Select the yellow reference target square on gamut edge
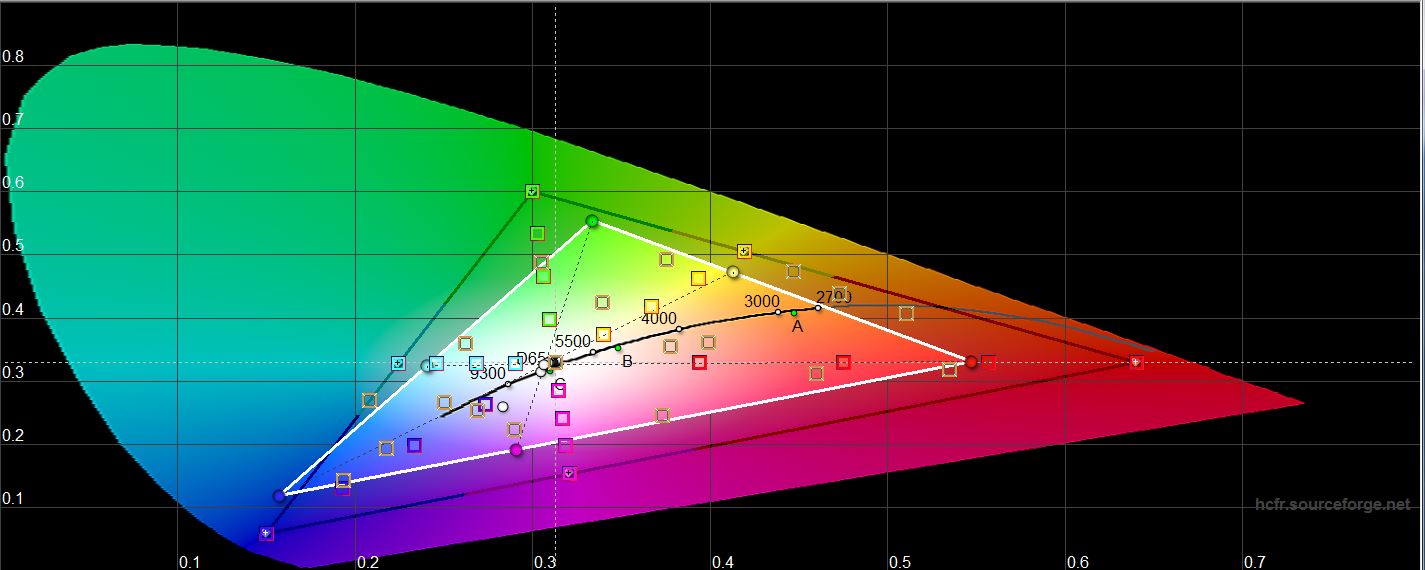 [744, 251]
